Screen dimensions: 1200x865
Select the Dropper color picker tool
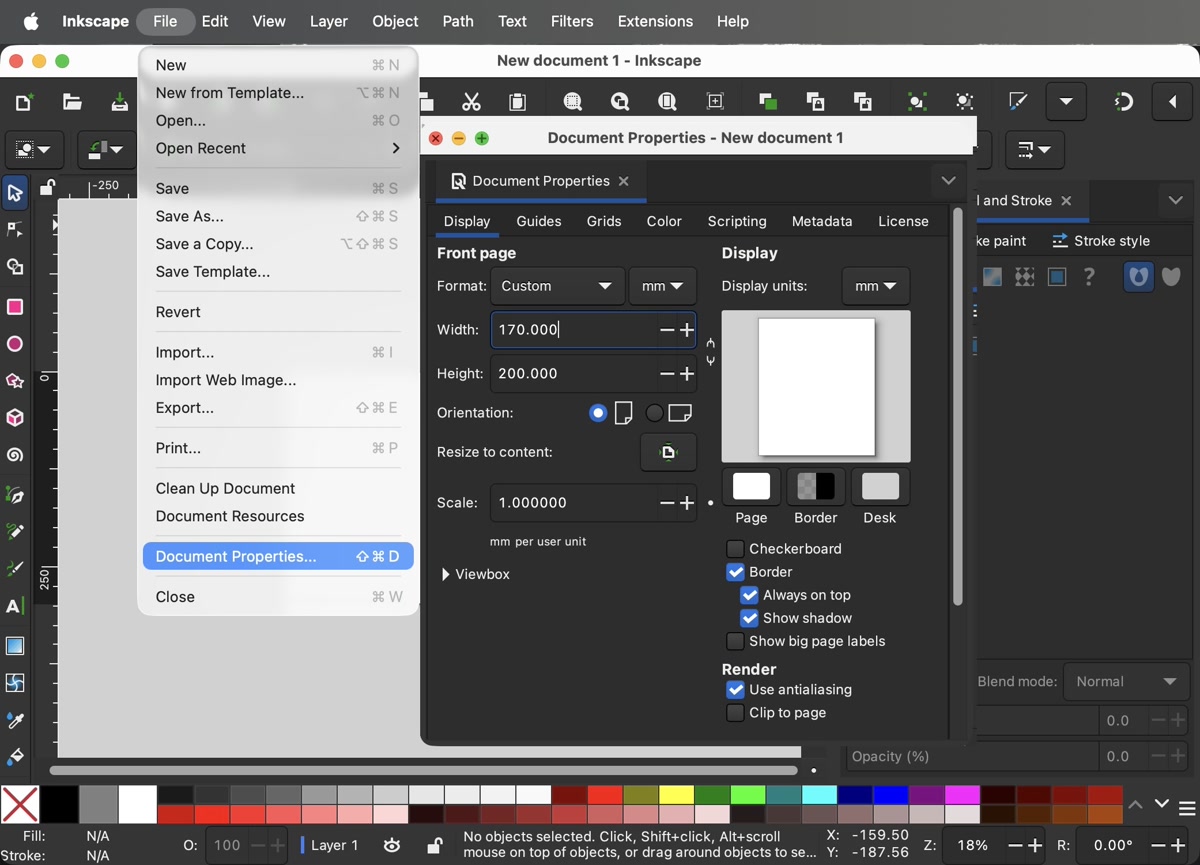coord(15,720)
